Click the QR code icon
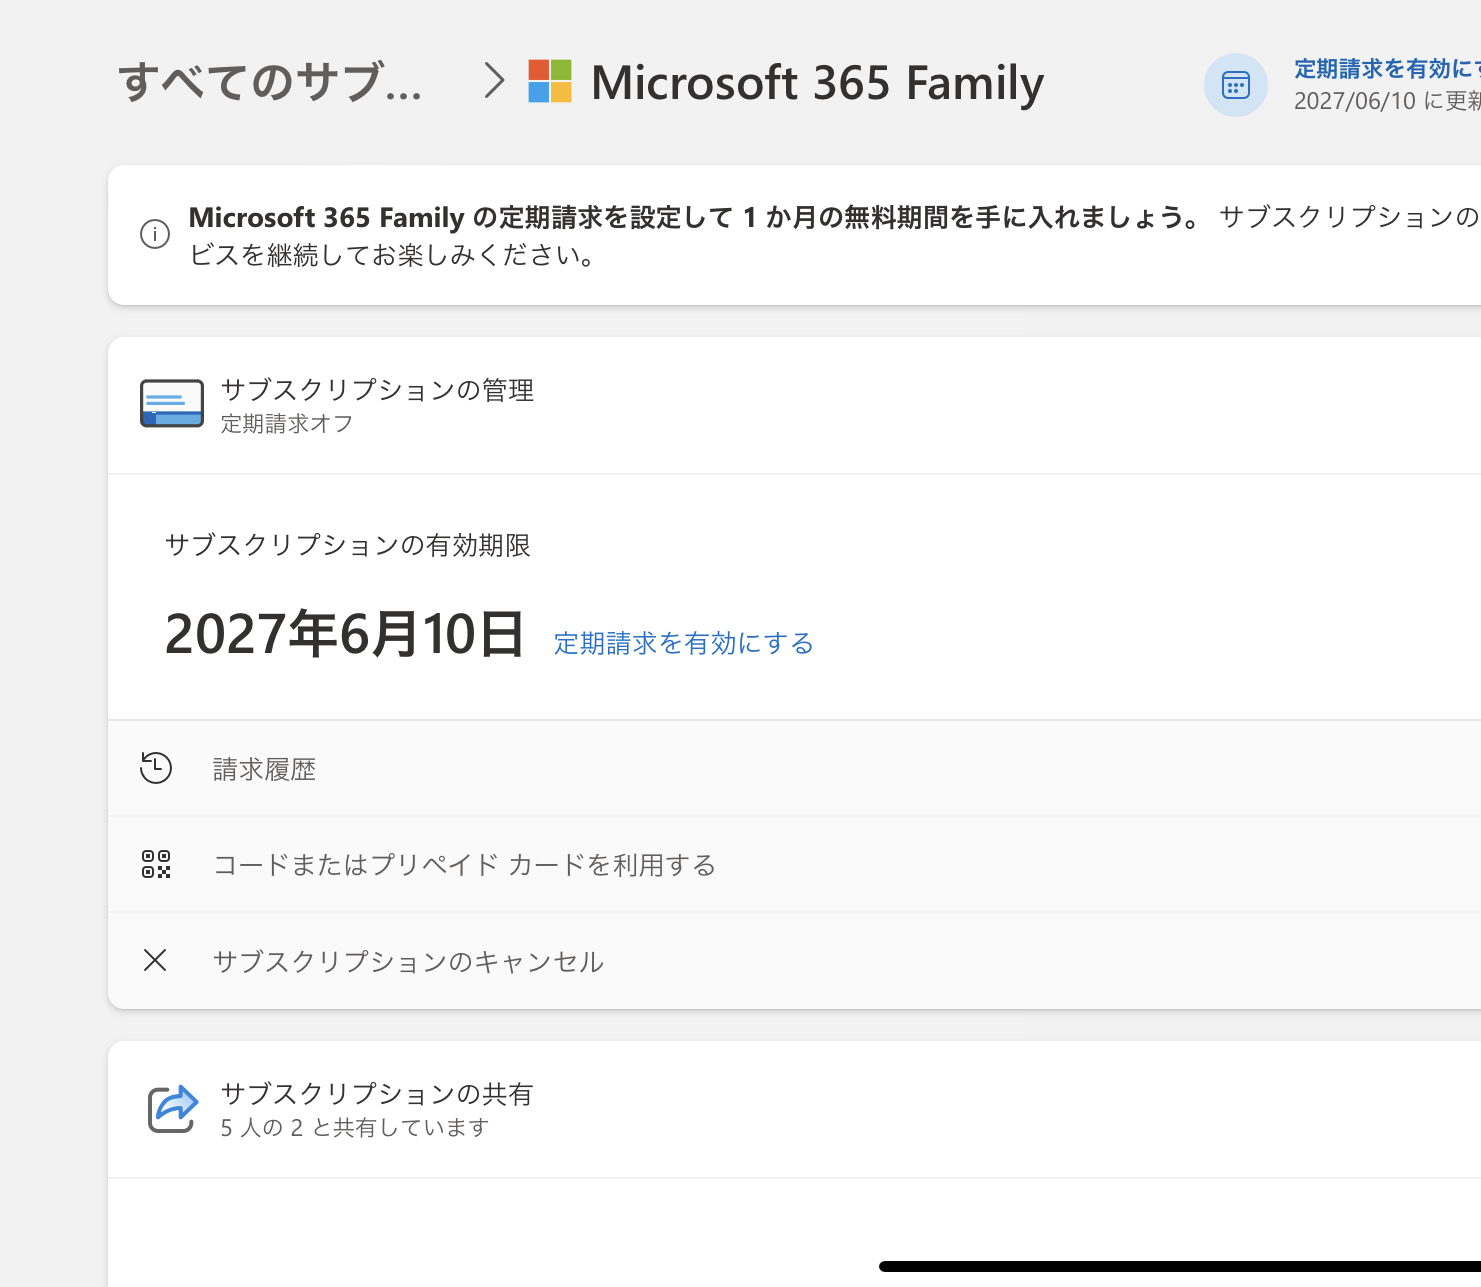The height and width of the screenshot is (1287, 1481). [x=156, y=864]
